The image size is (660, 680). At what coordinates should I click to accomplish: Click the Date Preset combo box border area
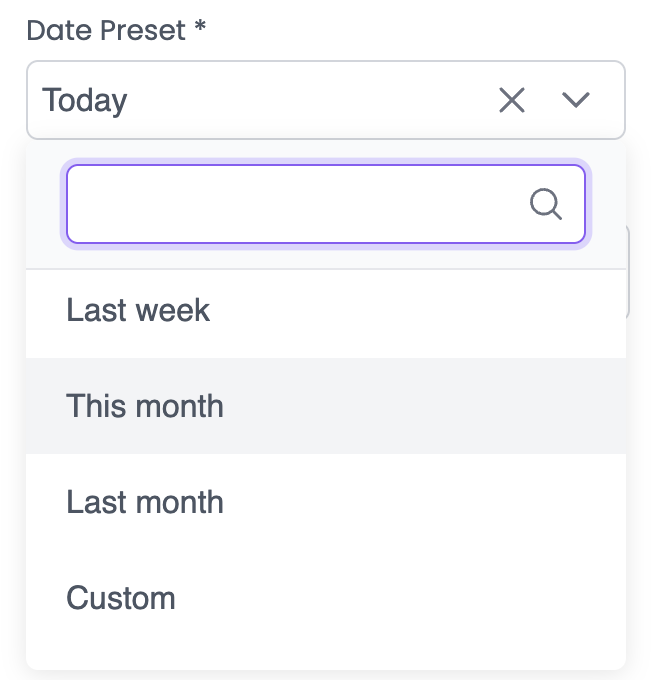coord(300,100)
